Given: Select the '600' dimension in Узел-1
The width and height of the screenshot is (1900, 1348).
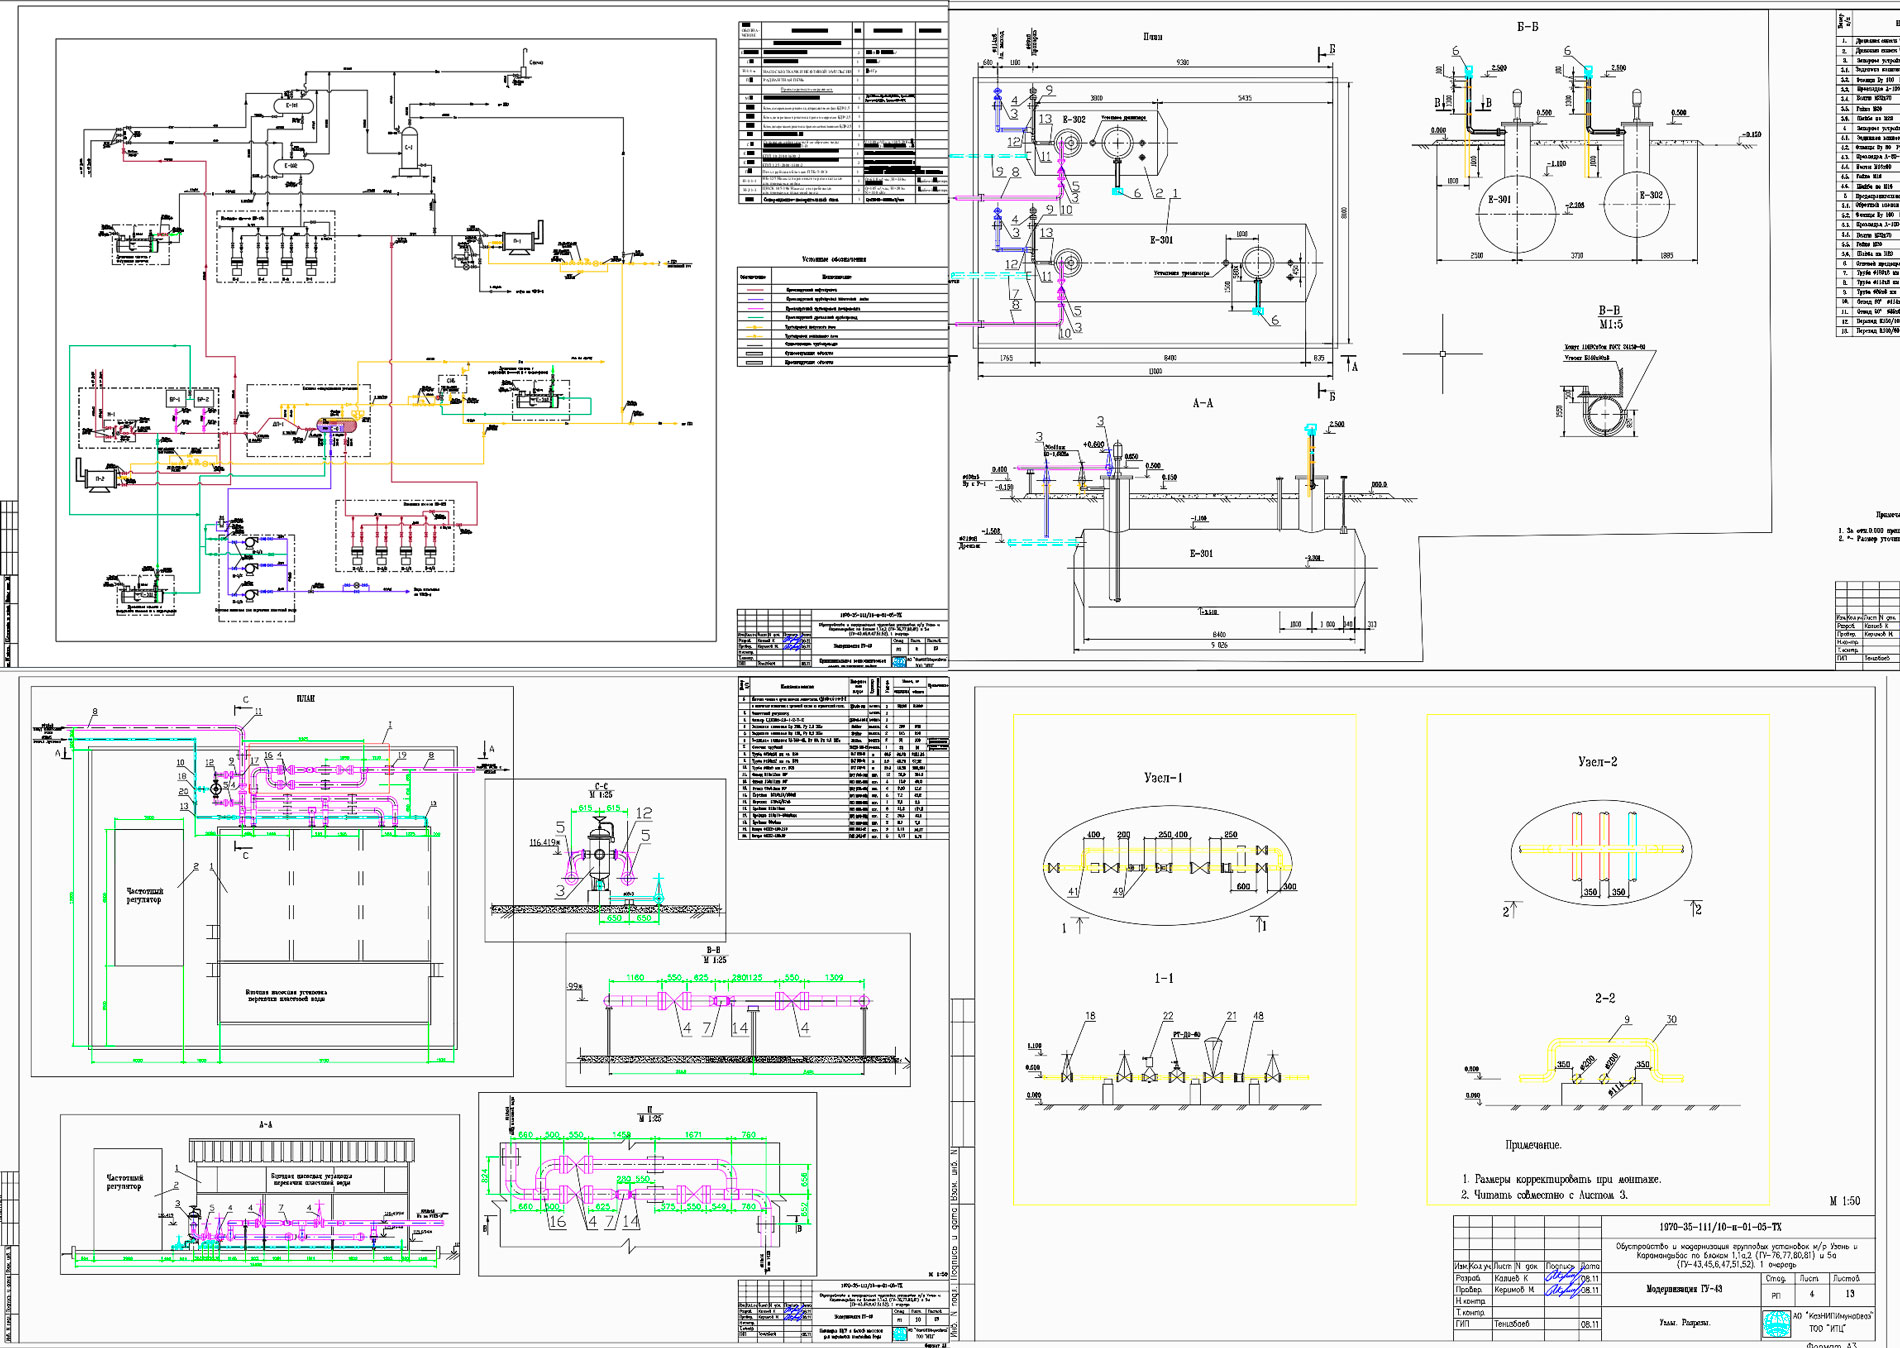Looking at the screenshot, I should tap(1243, 886).
